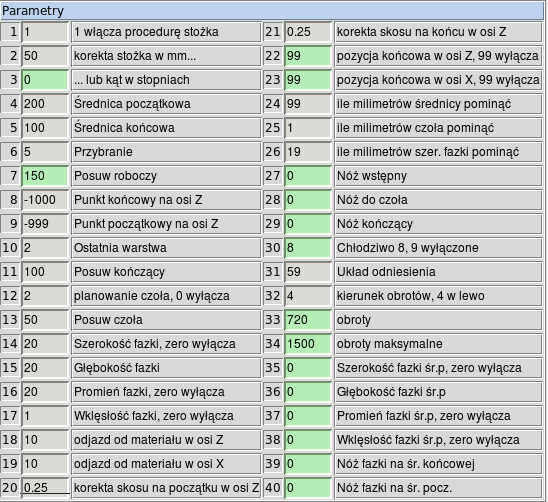This screenshot has height=502, width=548.
Task: Select the Szerokość fazki field in row 14
Action: [45, 344]
